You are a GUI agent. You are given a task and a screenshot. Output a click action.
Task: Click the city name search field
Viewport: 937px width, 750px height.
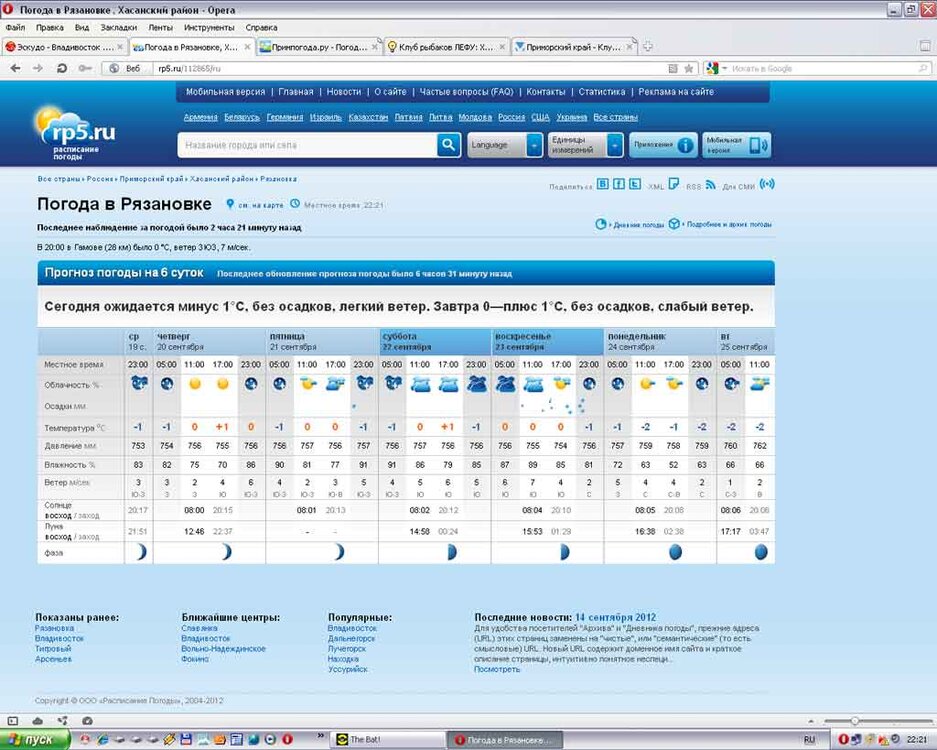pos(307,145)
